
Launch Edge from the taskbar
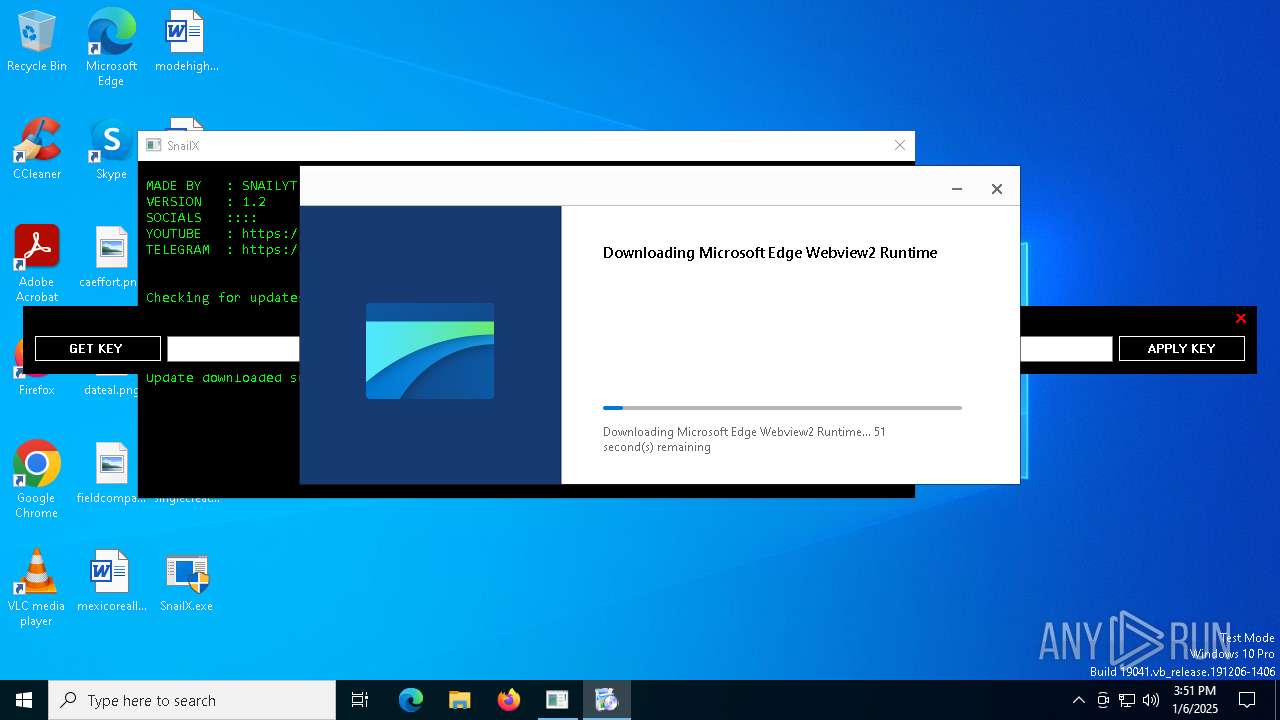[x=411, y=700]
